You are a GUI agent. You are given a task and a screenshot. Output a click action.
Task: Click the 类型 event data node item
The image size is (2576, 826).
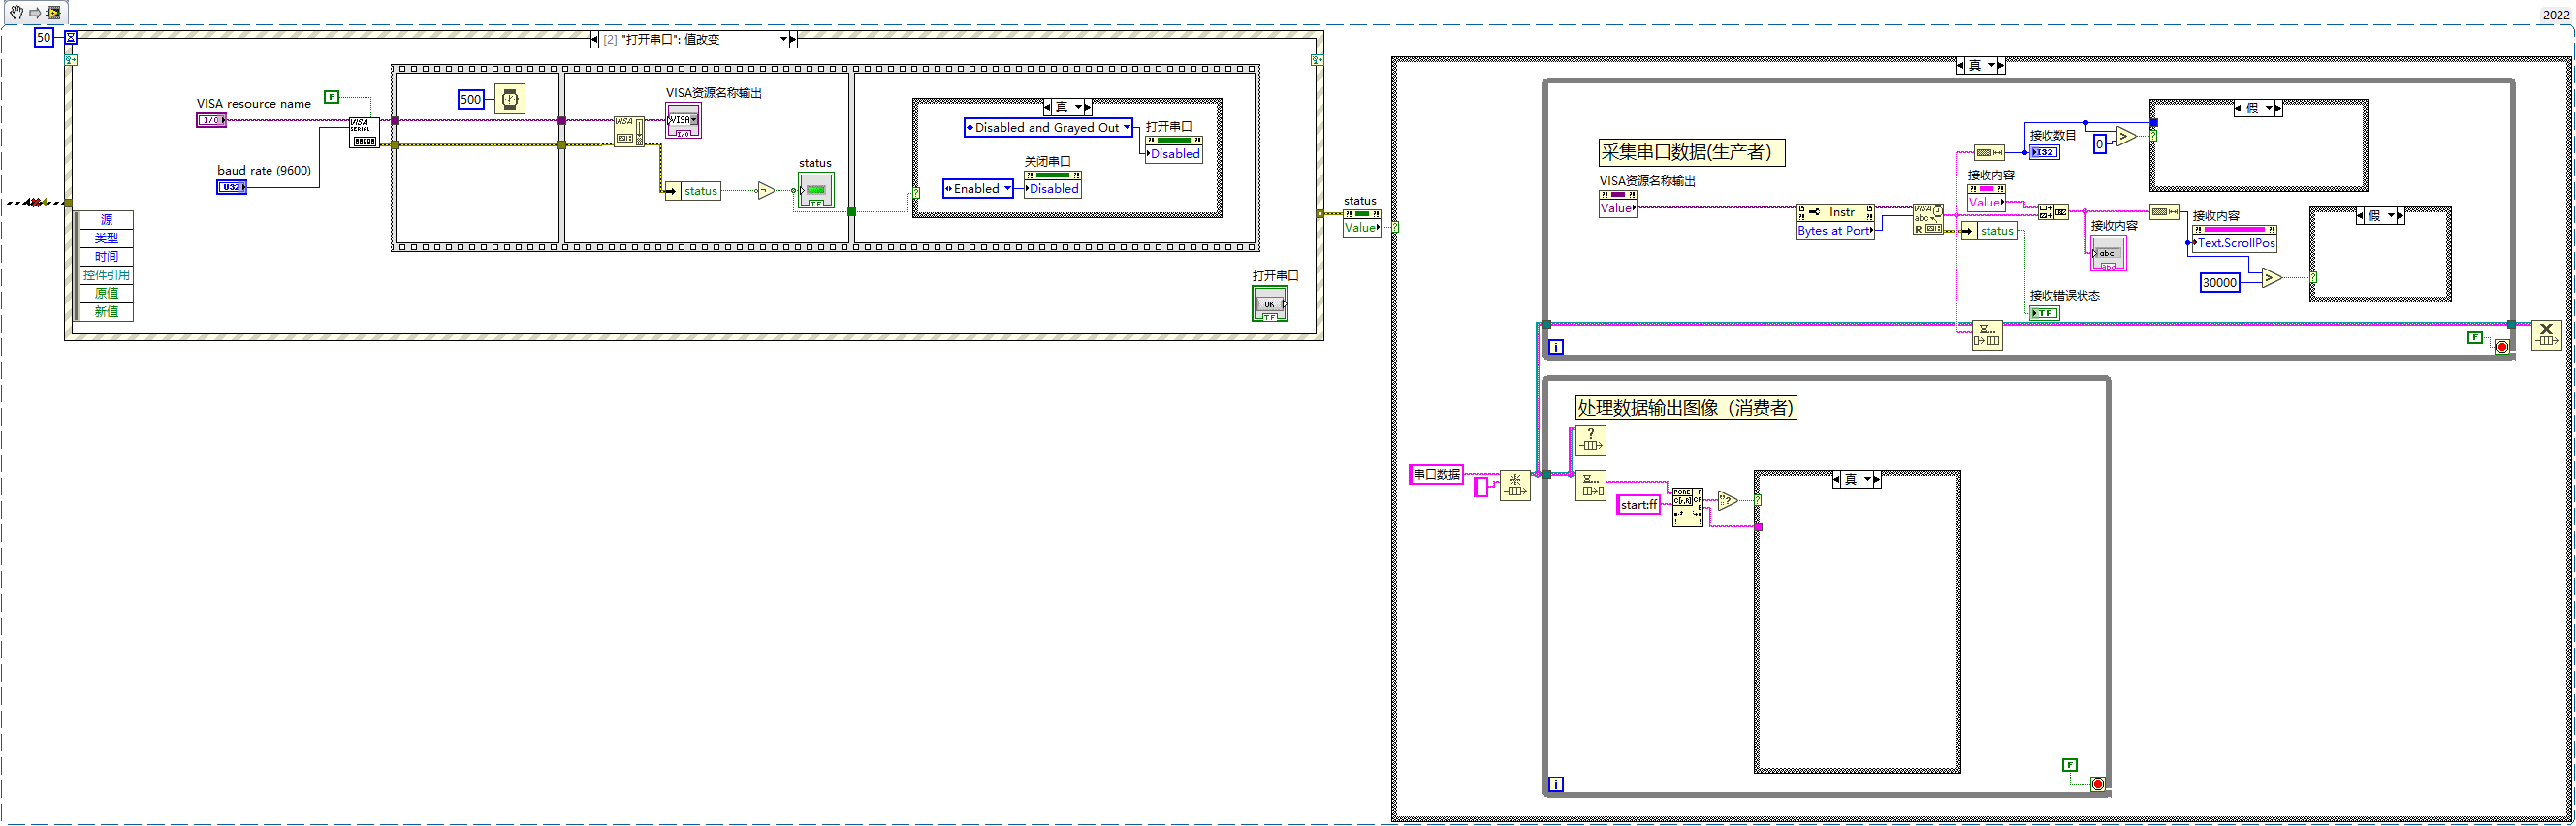(x=106, y=238)
